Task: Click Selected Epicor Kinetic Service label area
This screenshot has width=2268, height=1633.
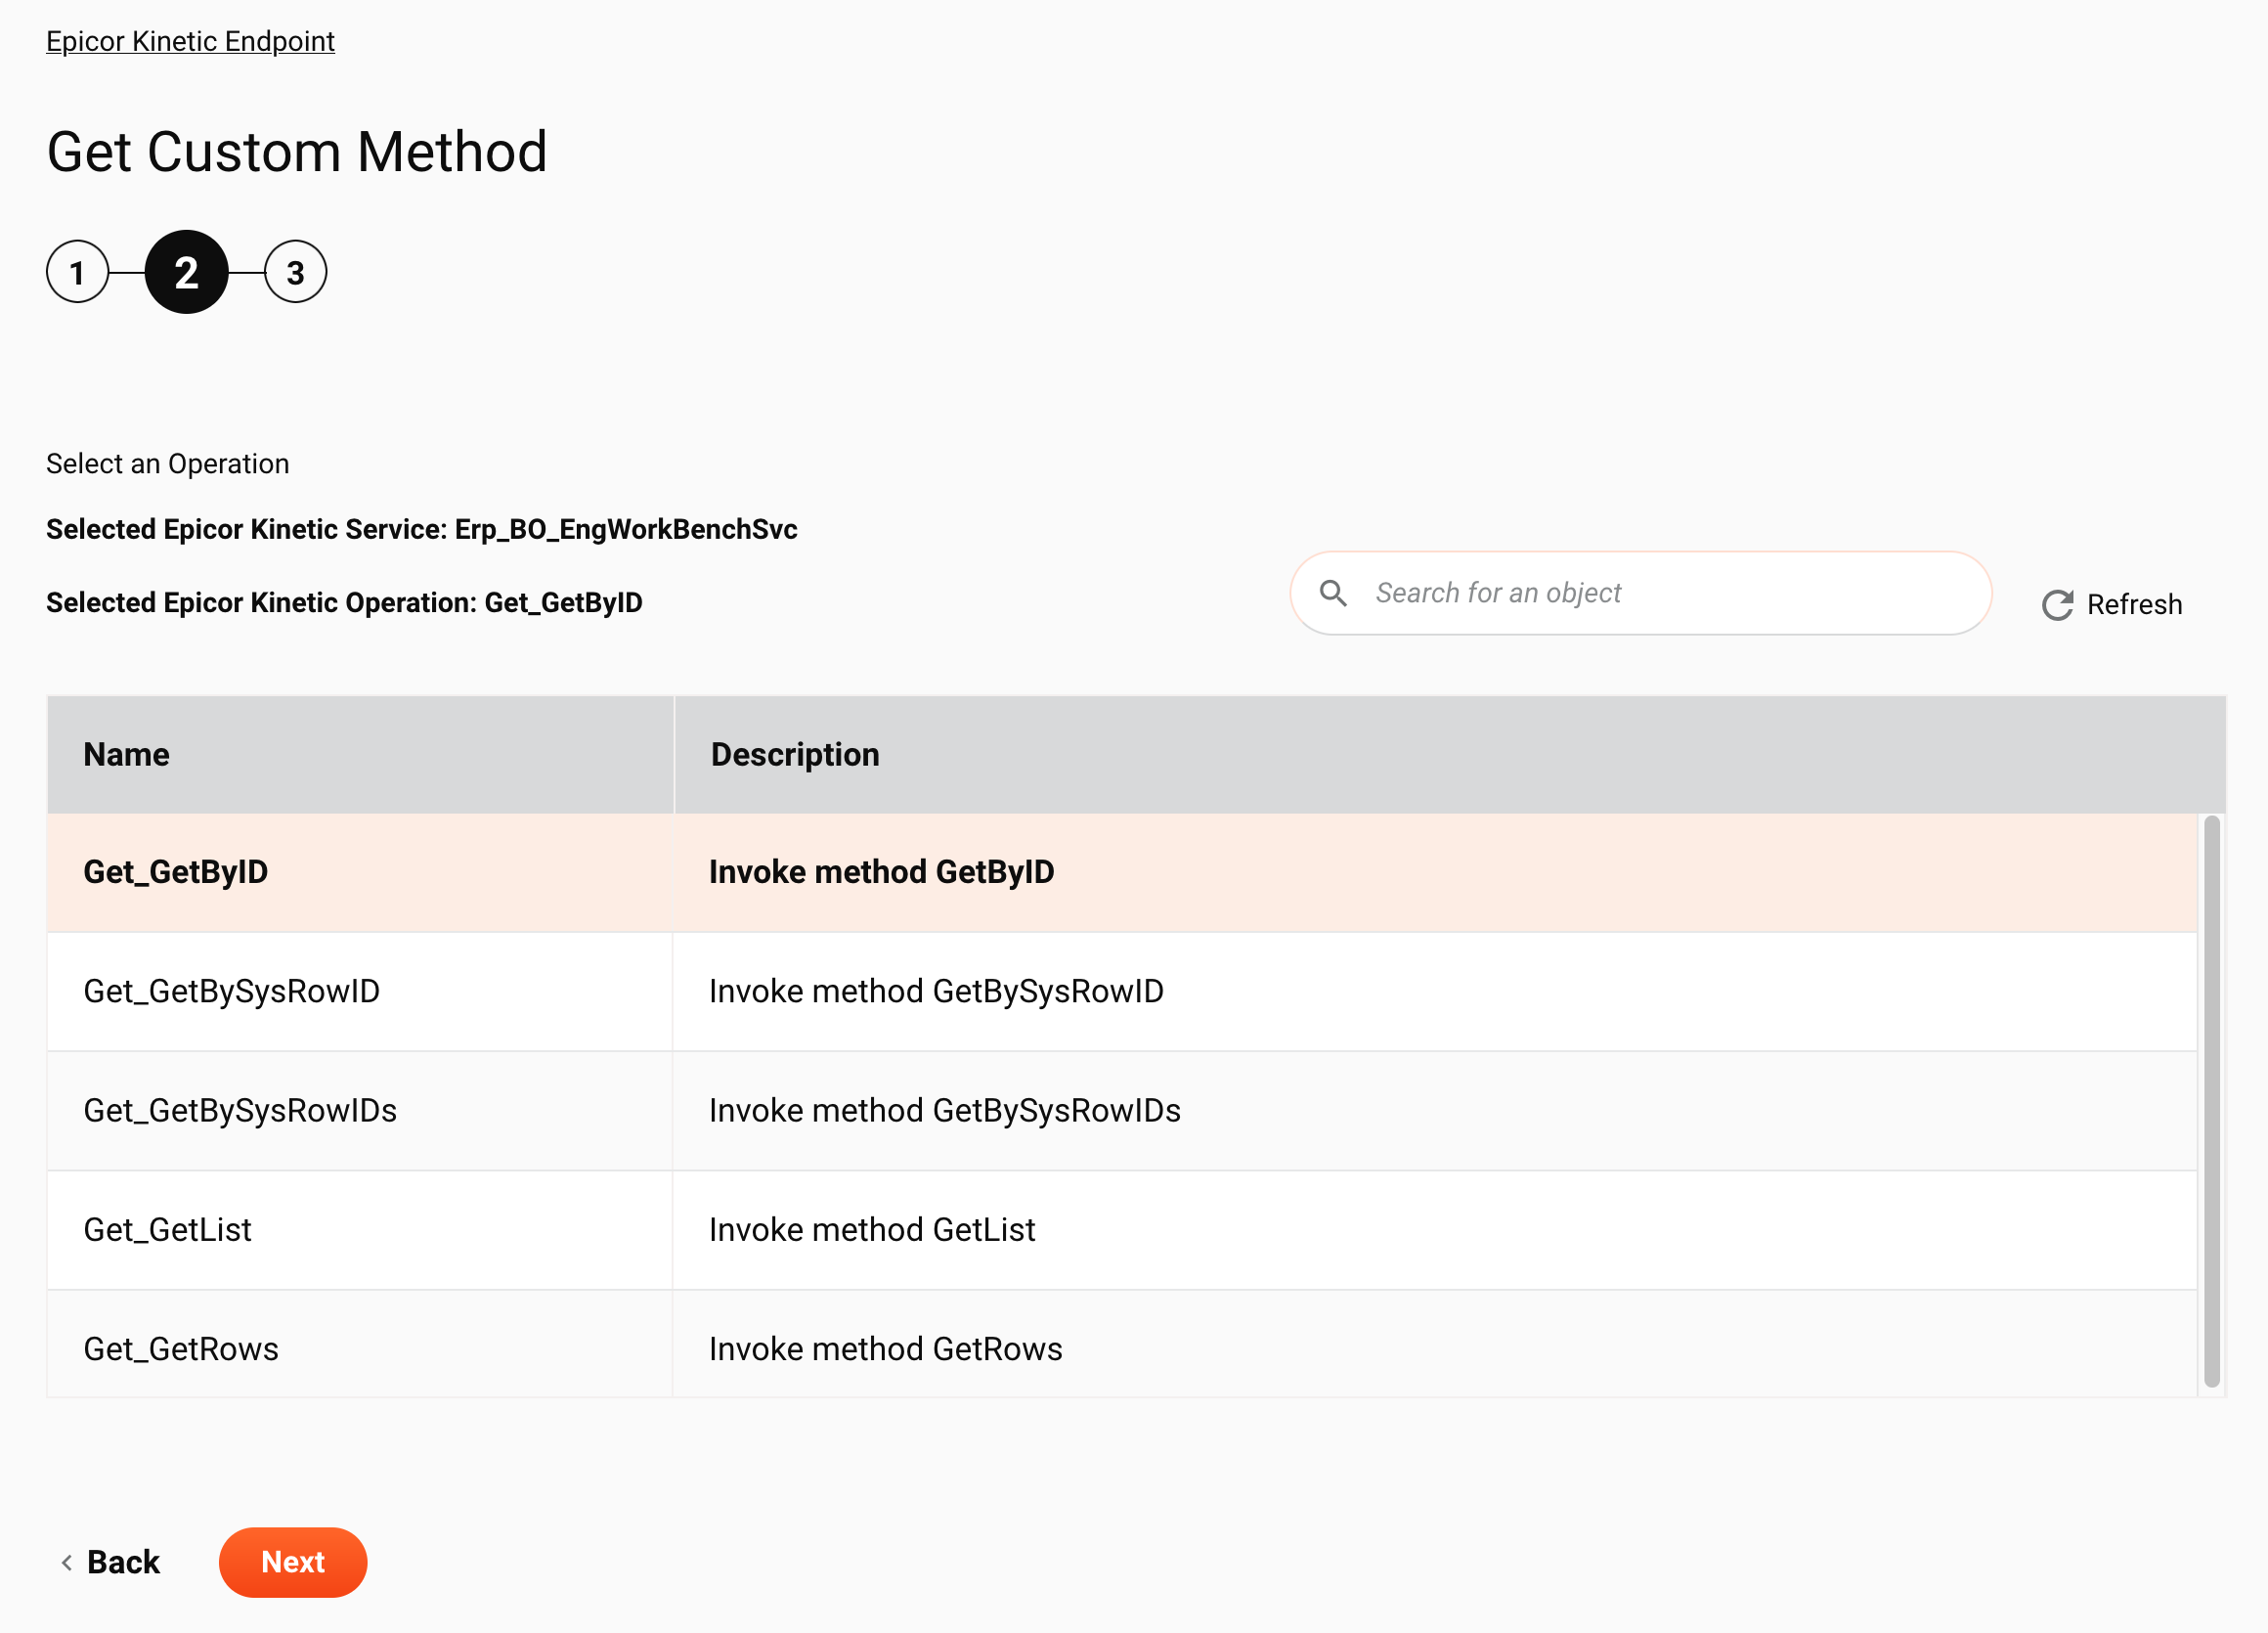Action: coord(424,528)
